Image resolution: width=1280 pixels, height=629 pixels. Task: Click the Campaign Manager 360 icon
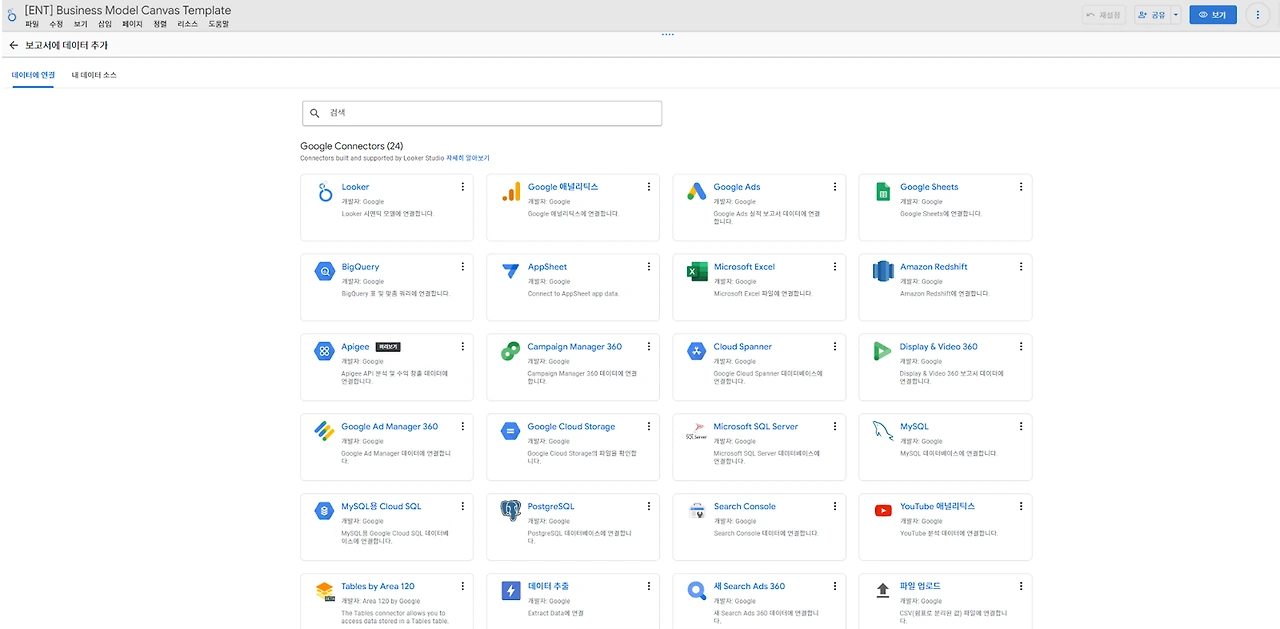[x=511, y=351]
